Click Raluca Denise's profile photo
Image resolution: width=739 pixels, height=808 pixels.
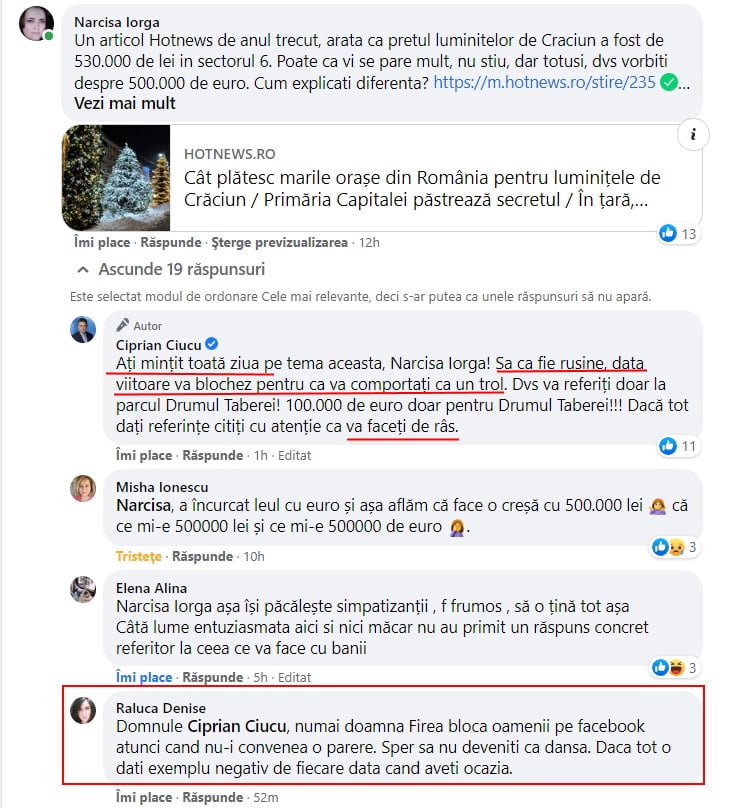tap(83, 711)
